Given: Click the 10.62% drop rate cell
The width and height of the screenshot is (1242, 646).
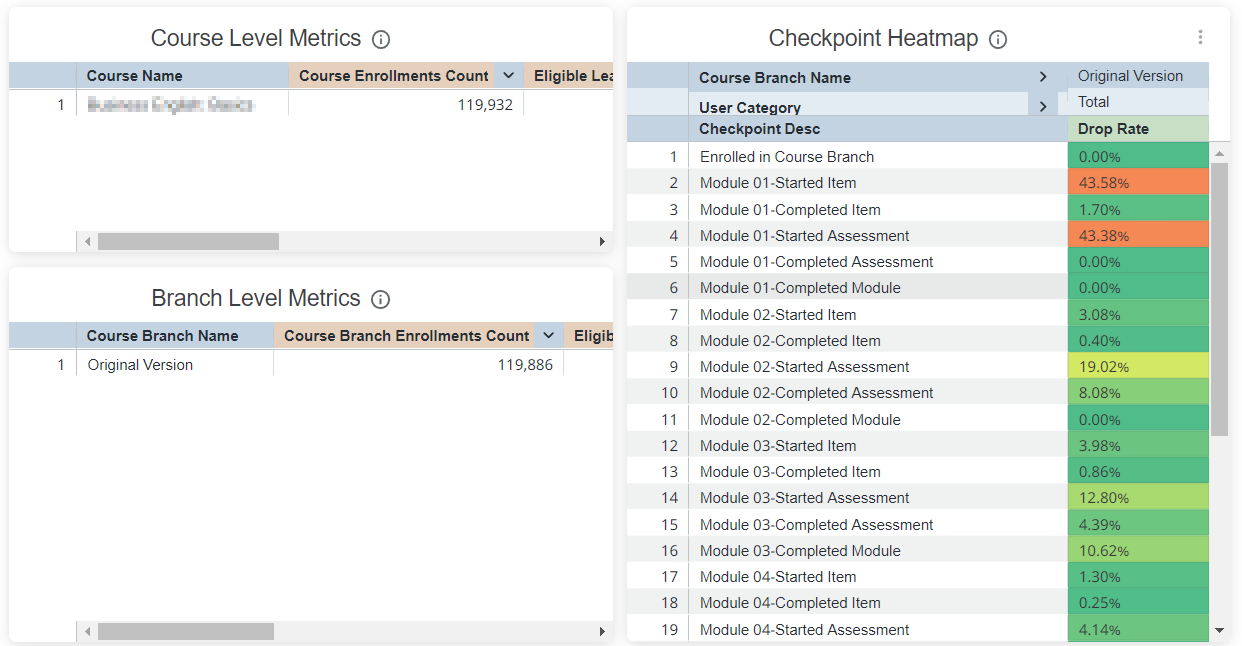Looking at the screenshot, I should (x=1138, y=550).
